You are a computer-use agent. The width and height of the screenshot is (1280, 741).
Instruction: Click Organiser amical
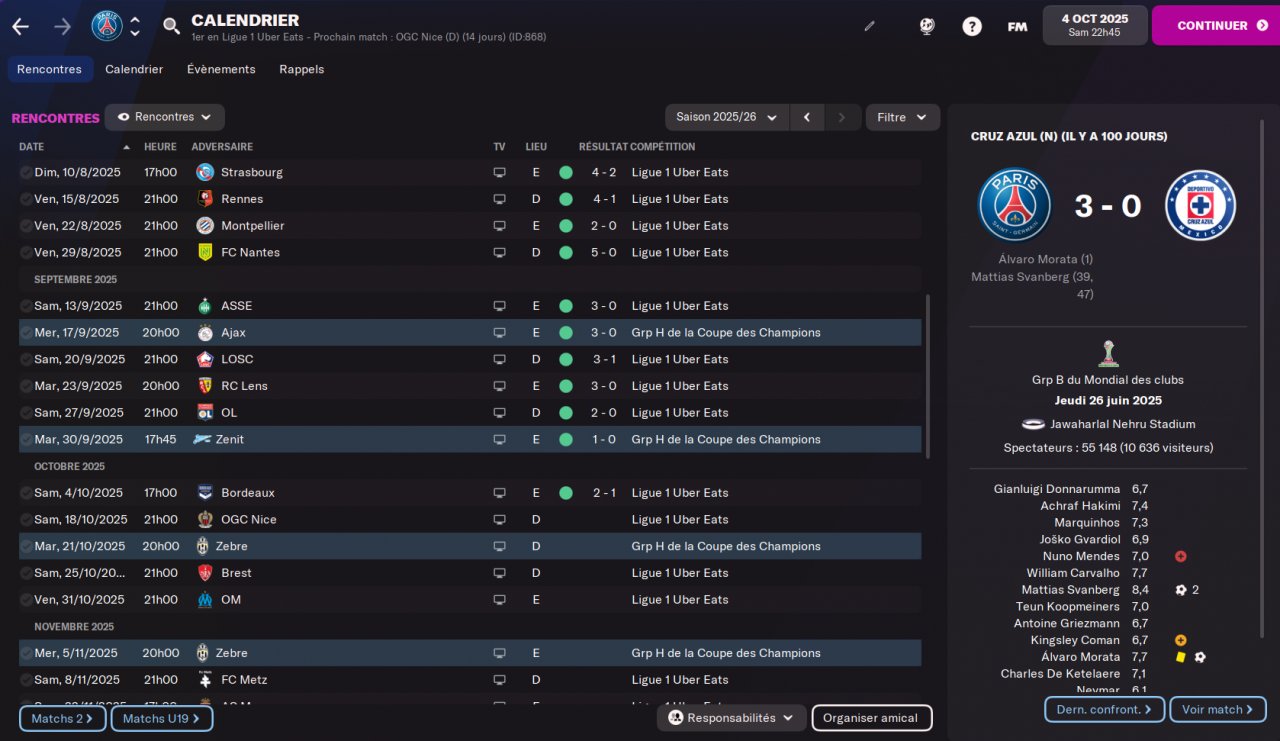[872, 718]
